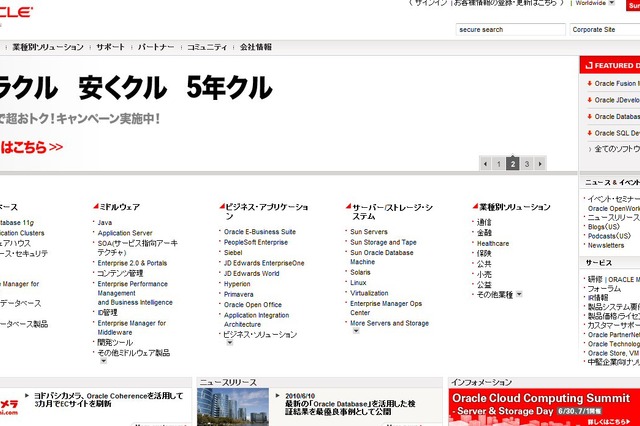The height and width of the screenshot is (426, 640).
Task: Go to previous banner slide arrow
Action: point(485,164)
